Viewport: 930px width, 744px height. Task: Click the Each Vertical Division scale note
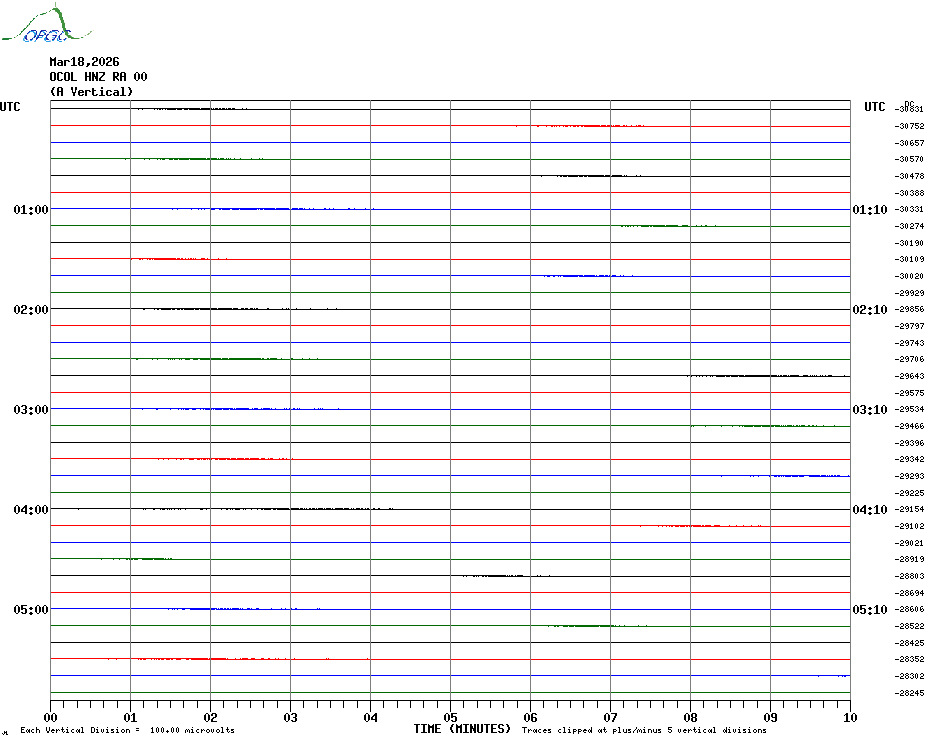coord(127,731)
